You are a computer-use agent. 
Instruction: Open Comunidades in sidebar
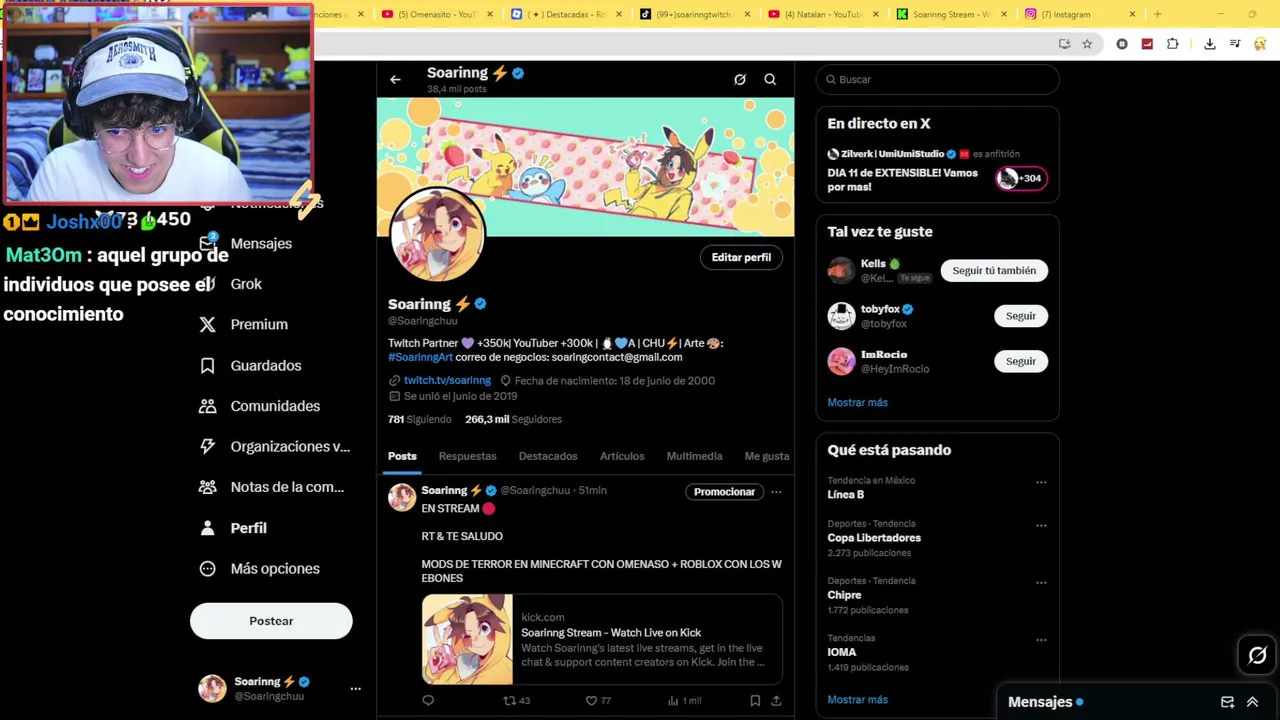tap(260, 406)
